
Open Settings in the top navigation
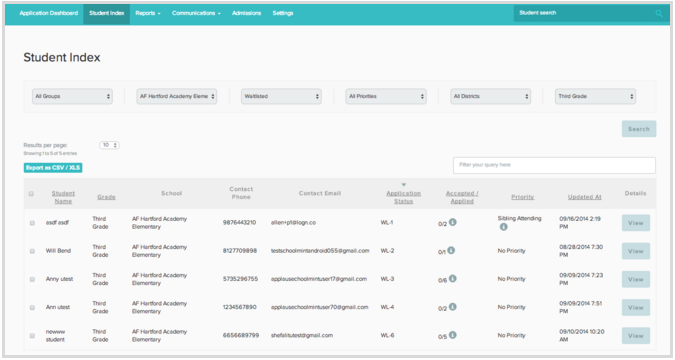pyautogui.click(x=283, y=13)
